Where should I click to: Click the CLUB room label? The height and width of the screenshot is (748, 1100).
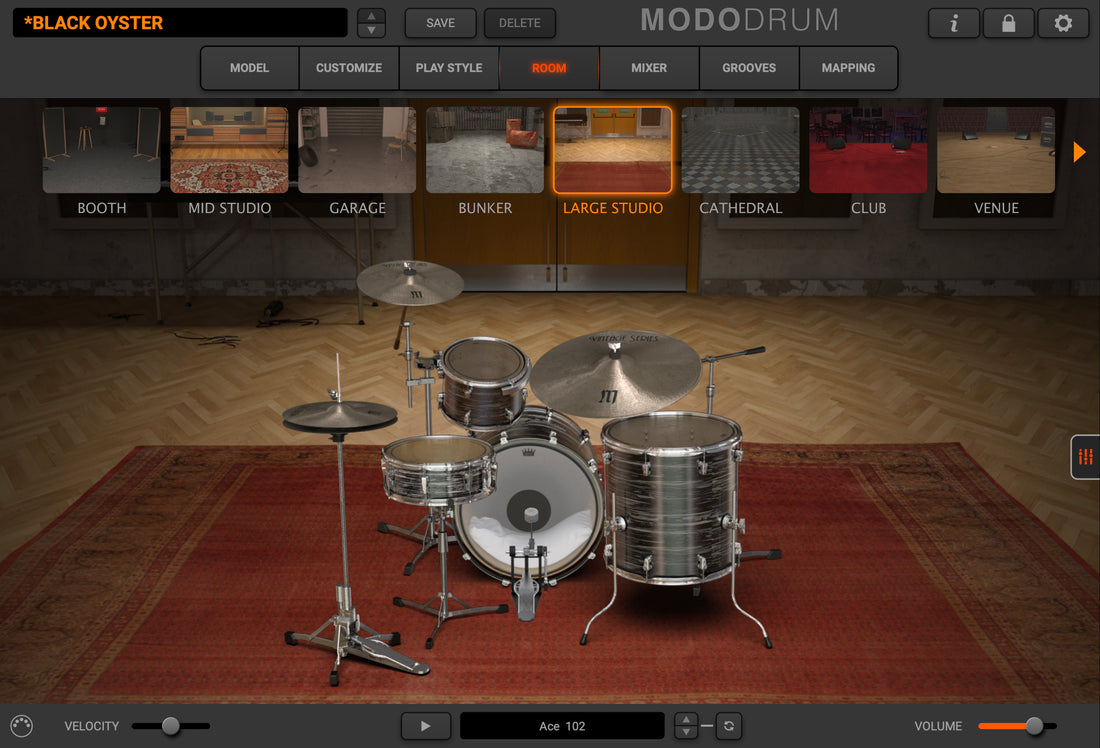(x=868, y=208)
